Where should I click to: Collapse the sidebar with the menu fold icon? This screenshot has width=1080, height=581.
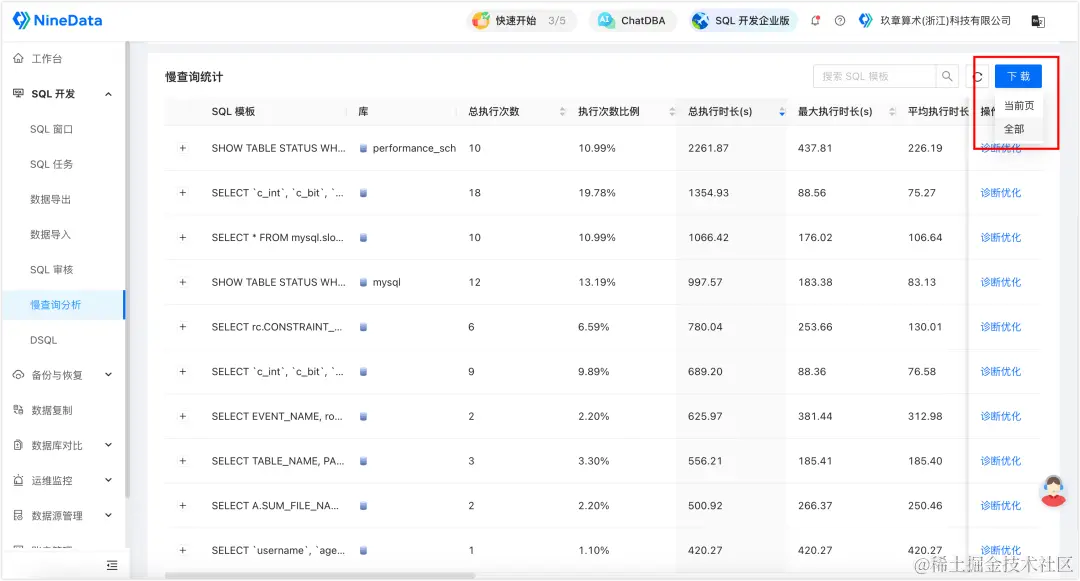pos(112,565)
